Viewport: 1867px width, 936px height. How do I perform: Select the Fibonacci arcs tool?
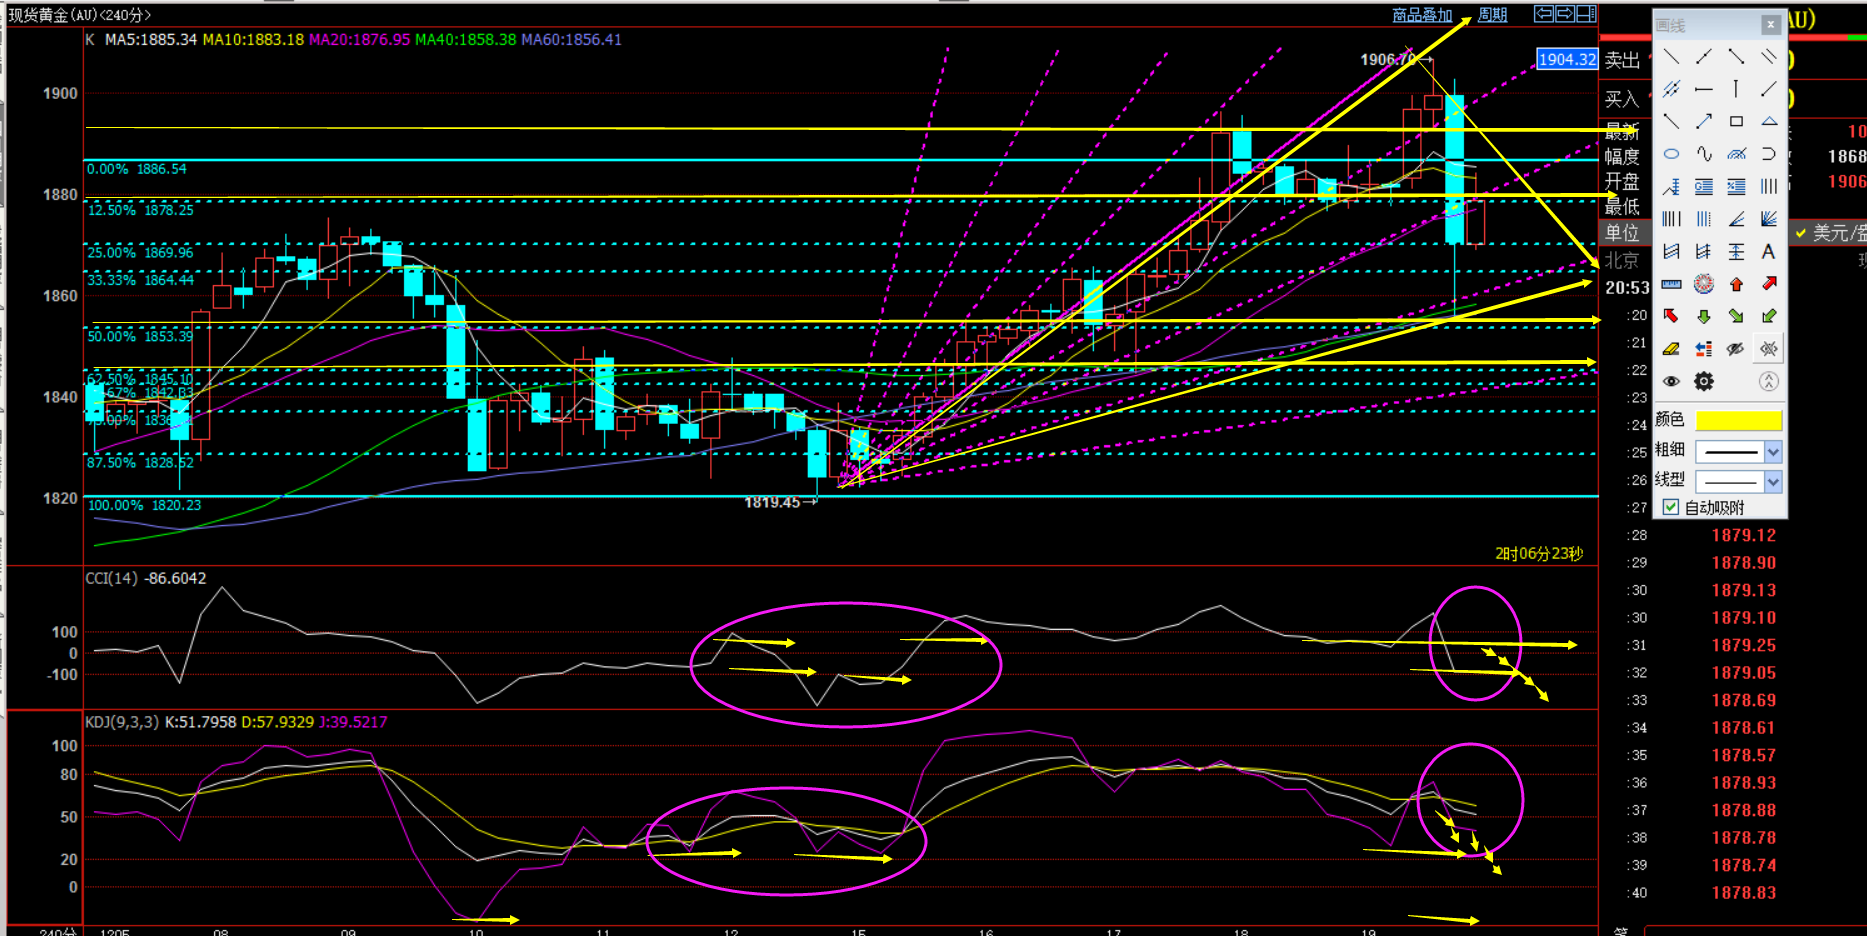1736,154
